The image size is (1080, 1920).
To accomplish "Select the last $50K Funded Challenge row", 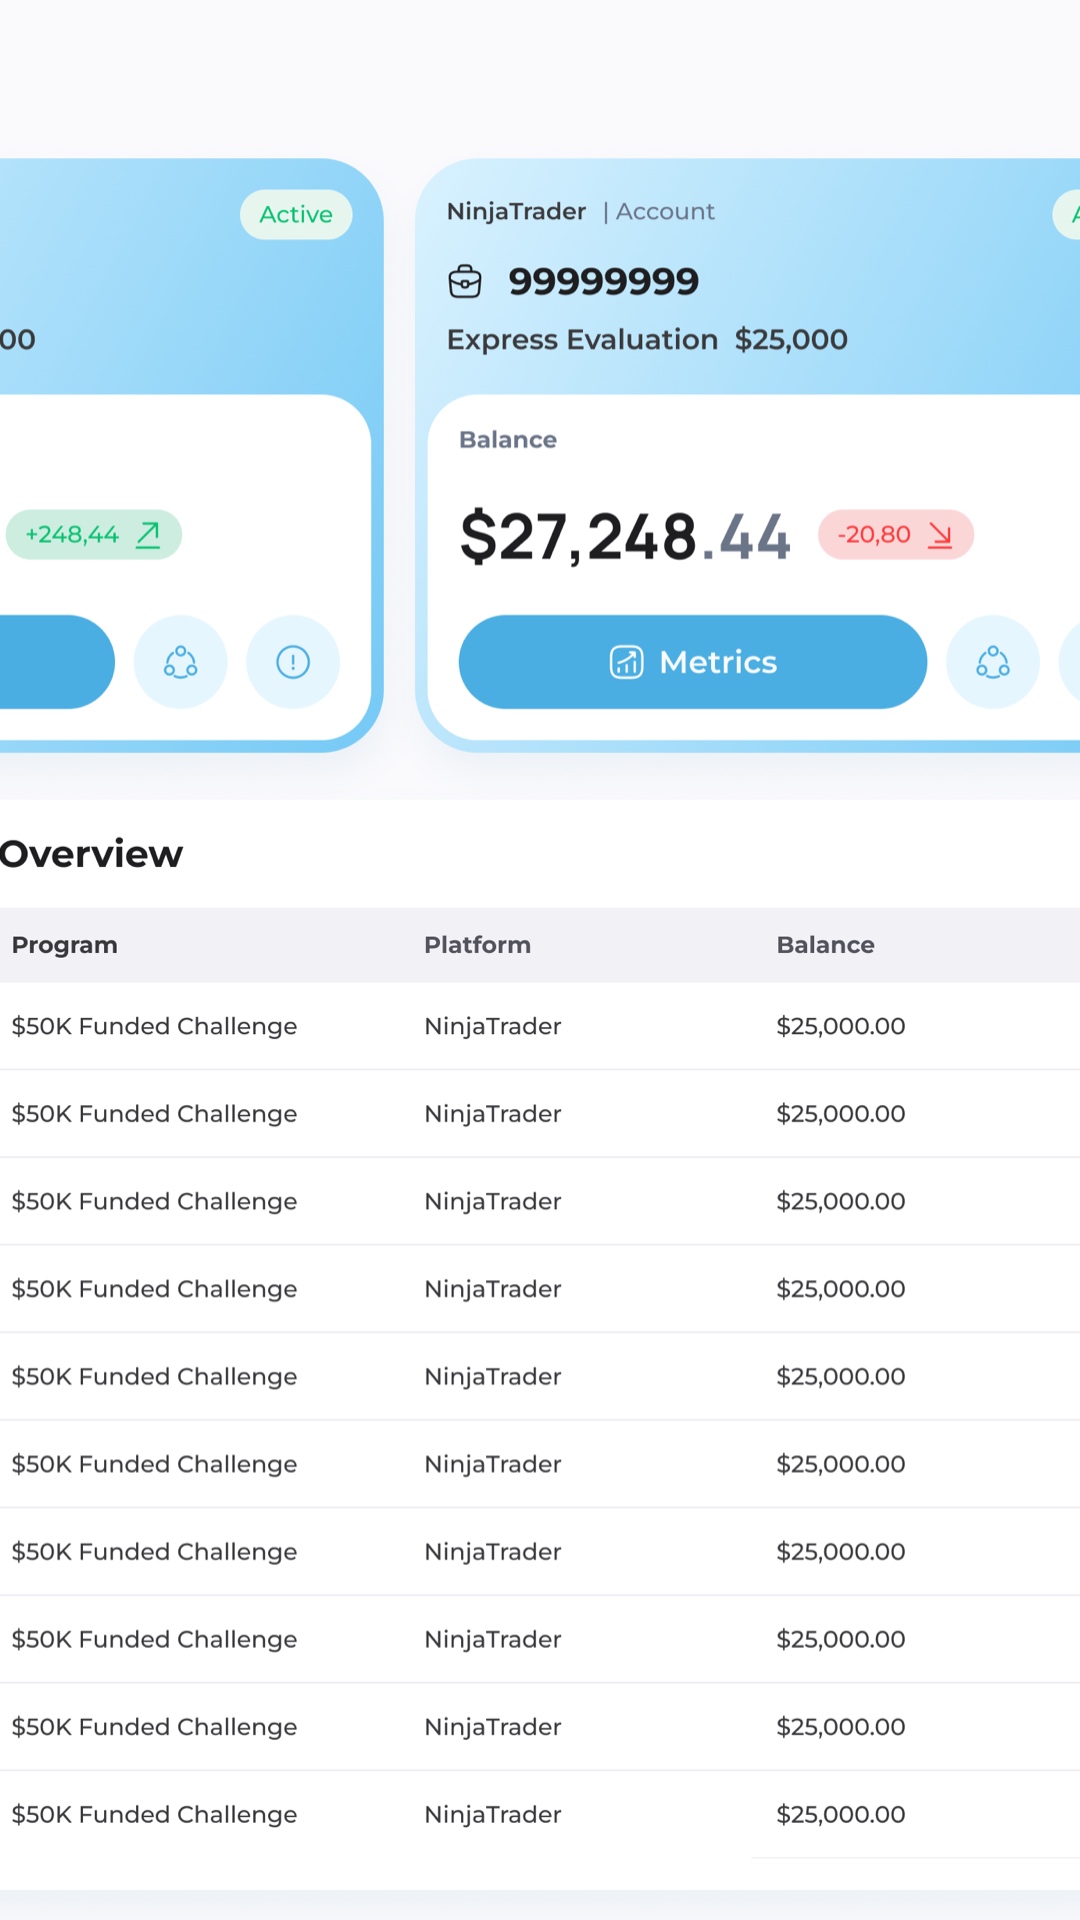I will click(x=540, y=1814).
